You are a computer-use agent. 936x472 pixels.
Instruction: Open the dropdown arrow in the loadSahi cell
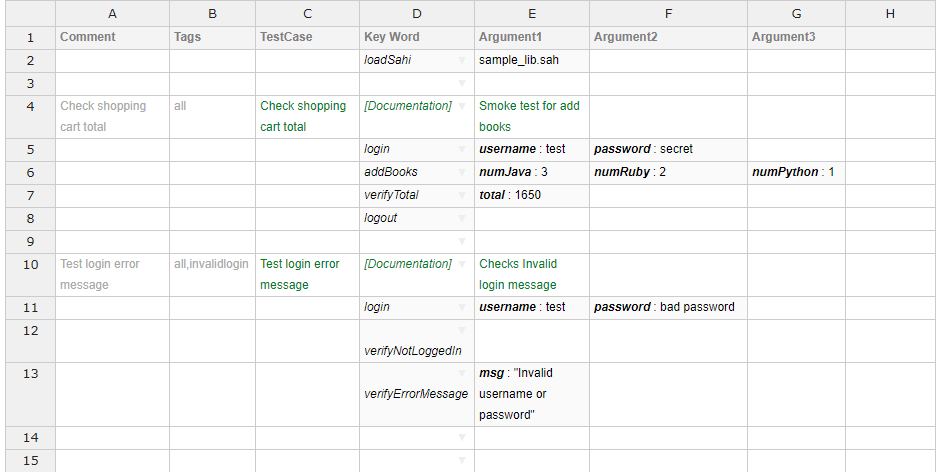pos(462,61)
